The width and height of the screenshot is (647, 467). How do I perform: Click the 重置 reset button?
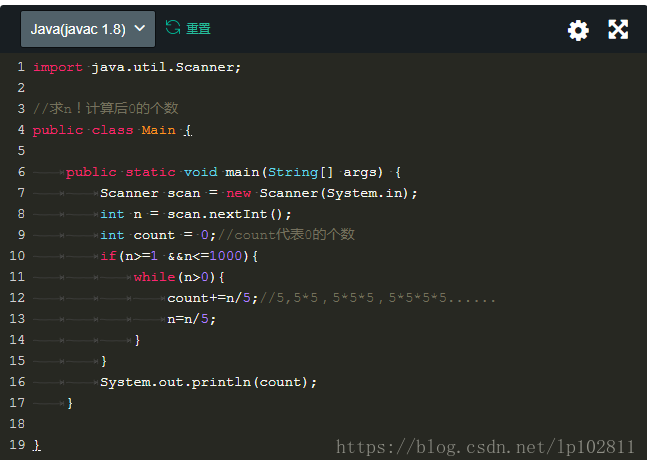[x=198, y=28]
